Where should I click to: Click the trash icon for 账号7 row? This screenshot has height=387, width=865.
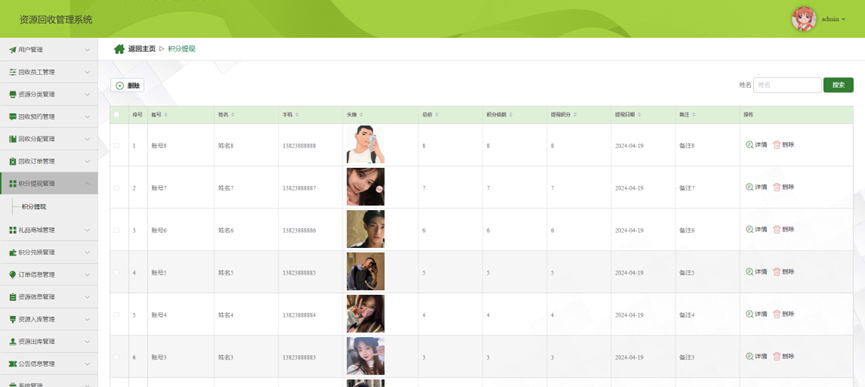777,187
